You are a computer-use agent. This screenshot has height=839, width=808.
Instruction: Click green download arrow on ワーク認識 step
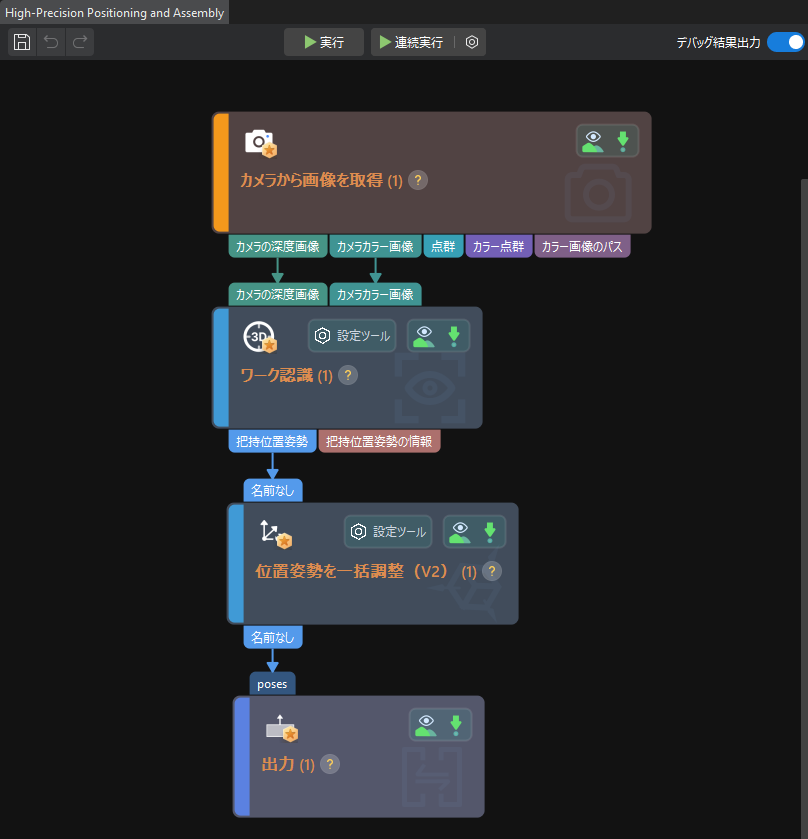(x=454, y=336)
